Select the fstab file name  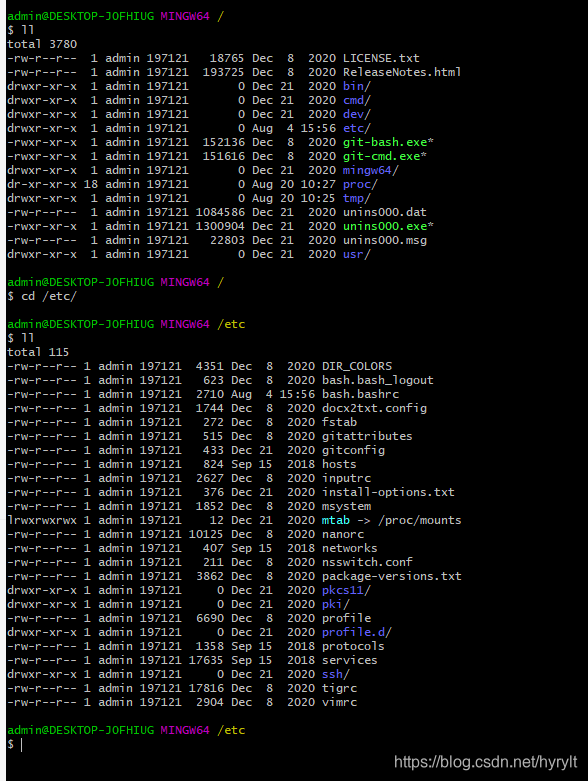339,422
